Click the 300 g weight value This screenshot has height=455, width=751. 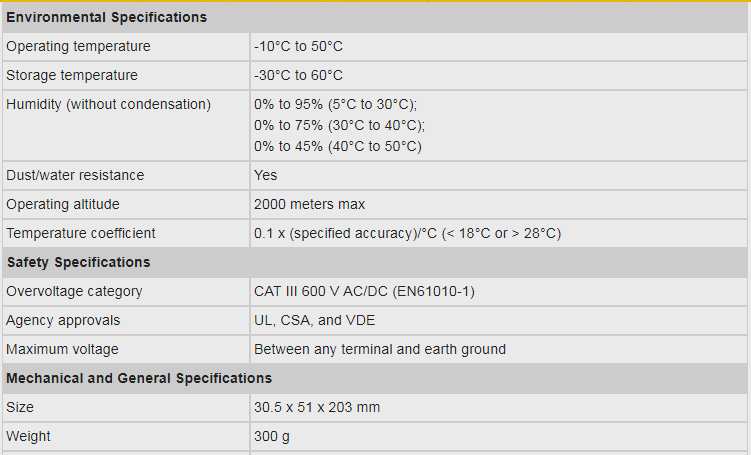[x=272, y=436]
